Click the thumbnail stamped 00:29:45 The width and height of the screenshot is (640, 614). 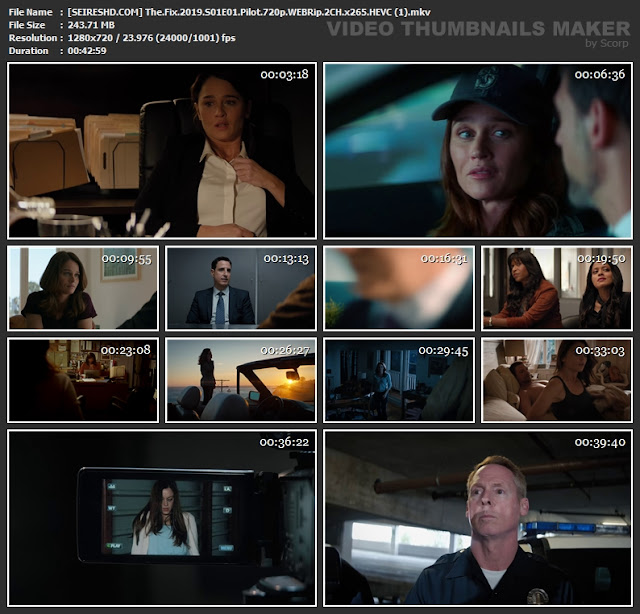coord(399,380)
